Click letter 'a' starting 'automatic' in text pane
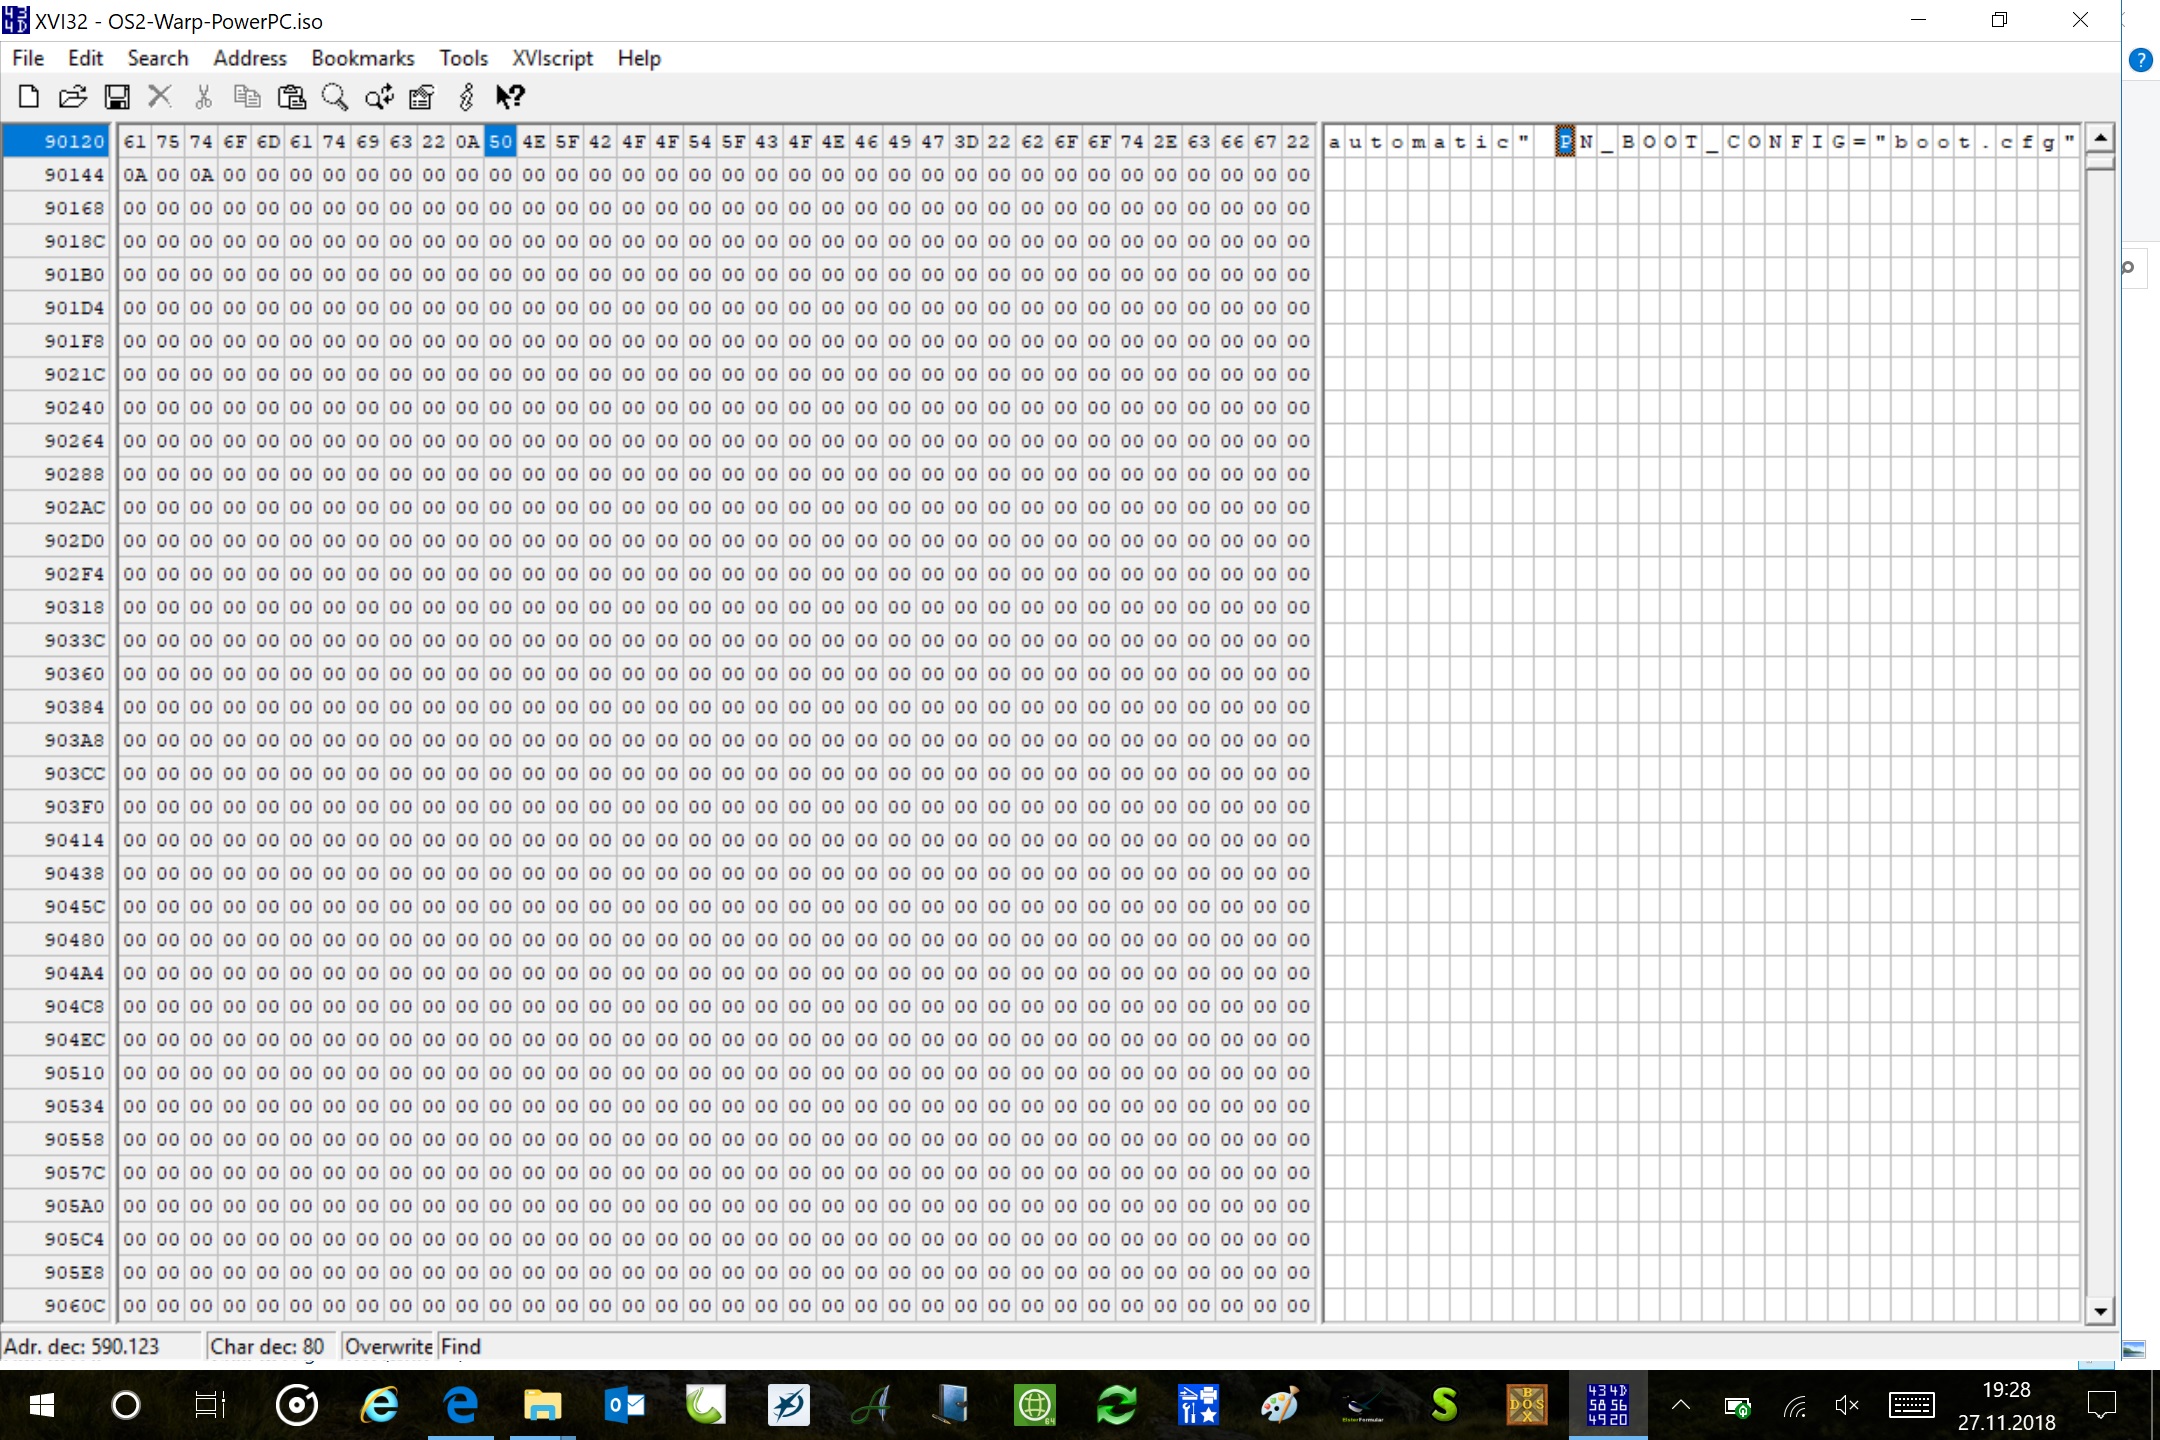 [x=1335, y=141]
